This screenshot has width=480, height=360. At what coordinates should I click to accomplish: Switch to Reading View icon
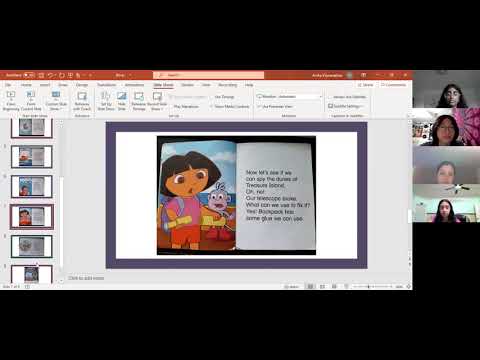click(334, 287)
